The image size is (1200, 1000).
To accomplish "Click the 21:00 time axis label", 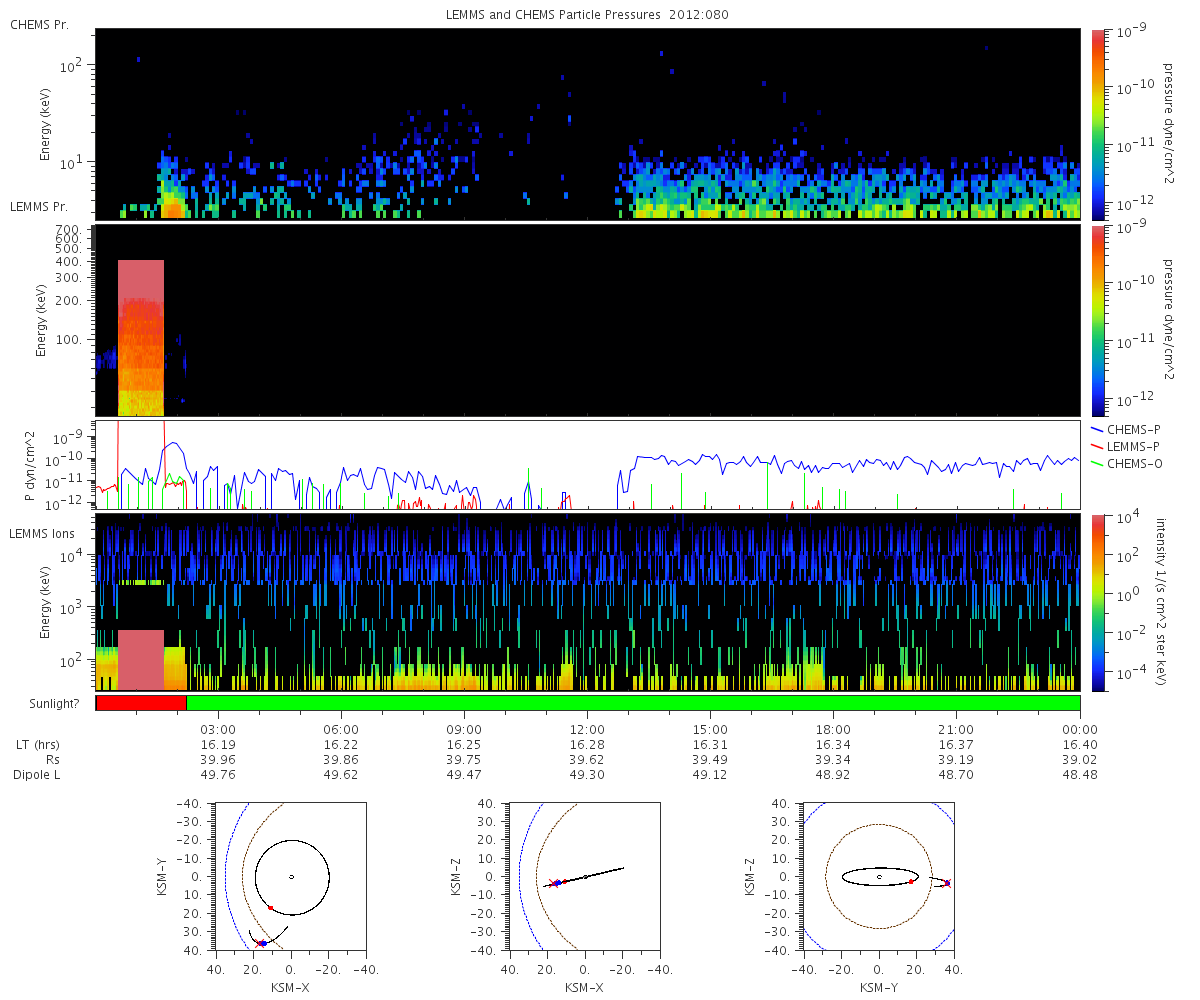I will (956, 729).
